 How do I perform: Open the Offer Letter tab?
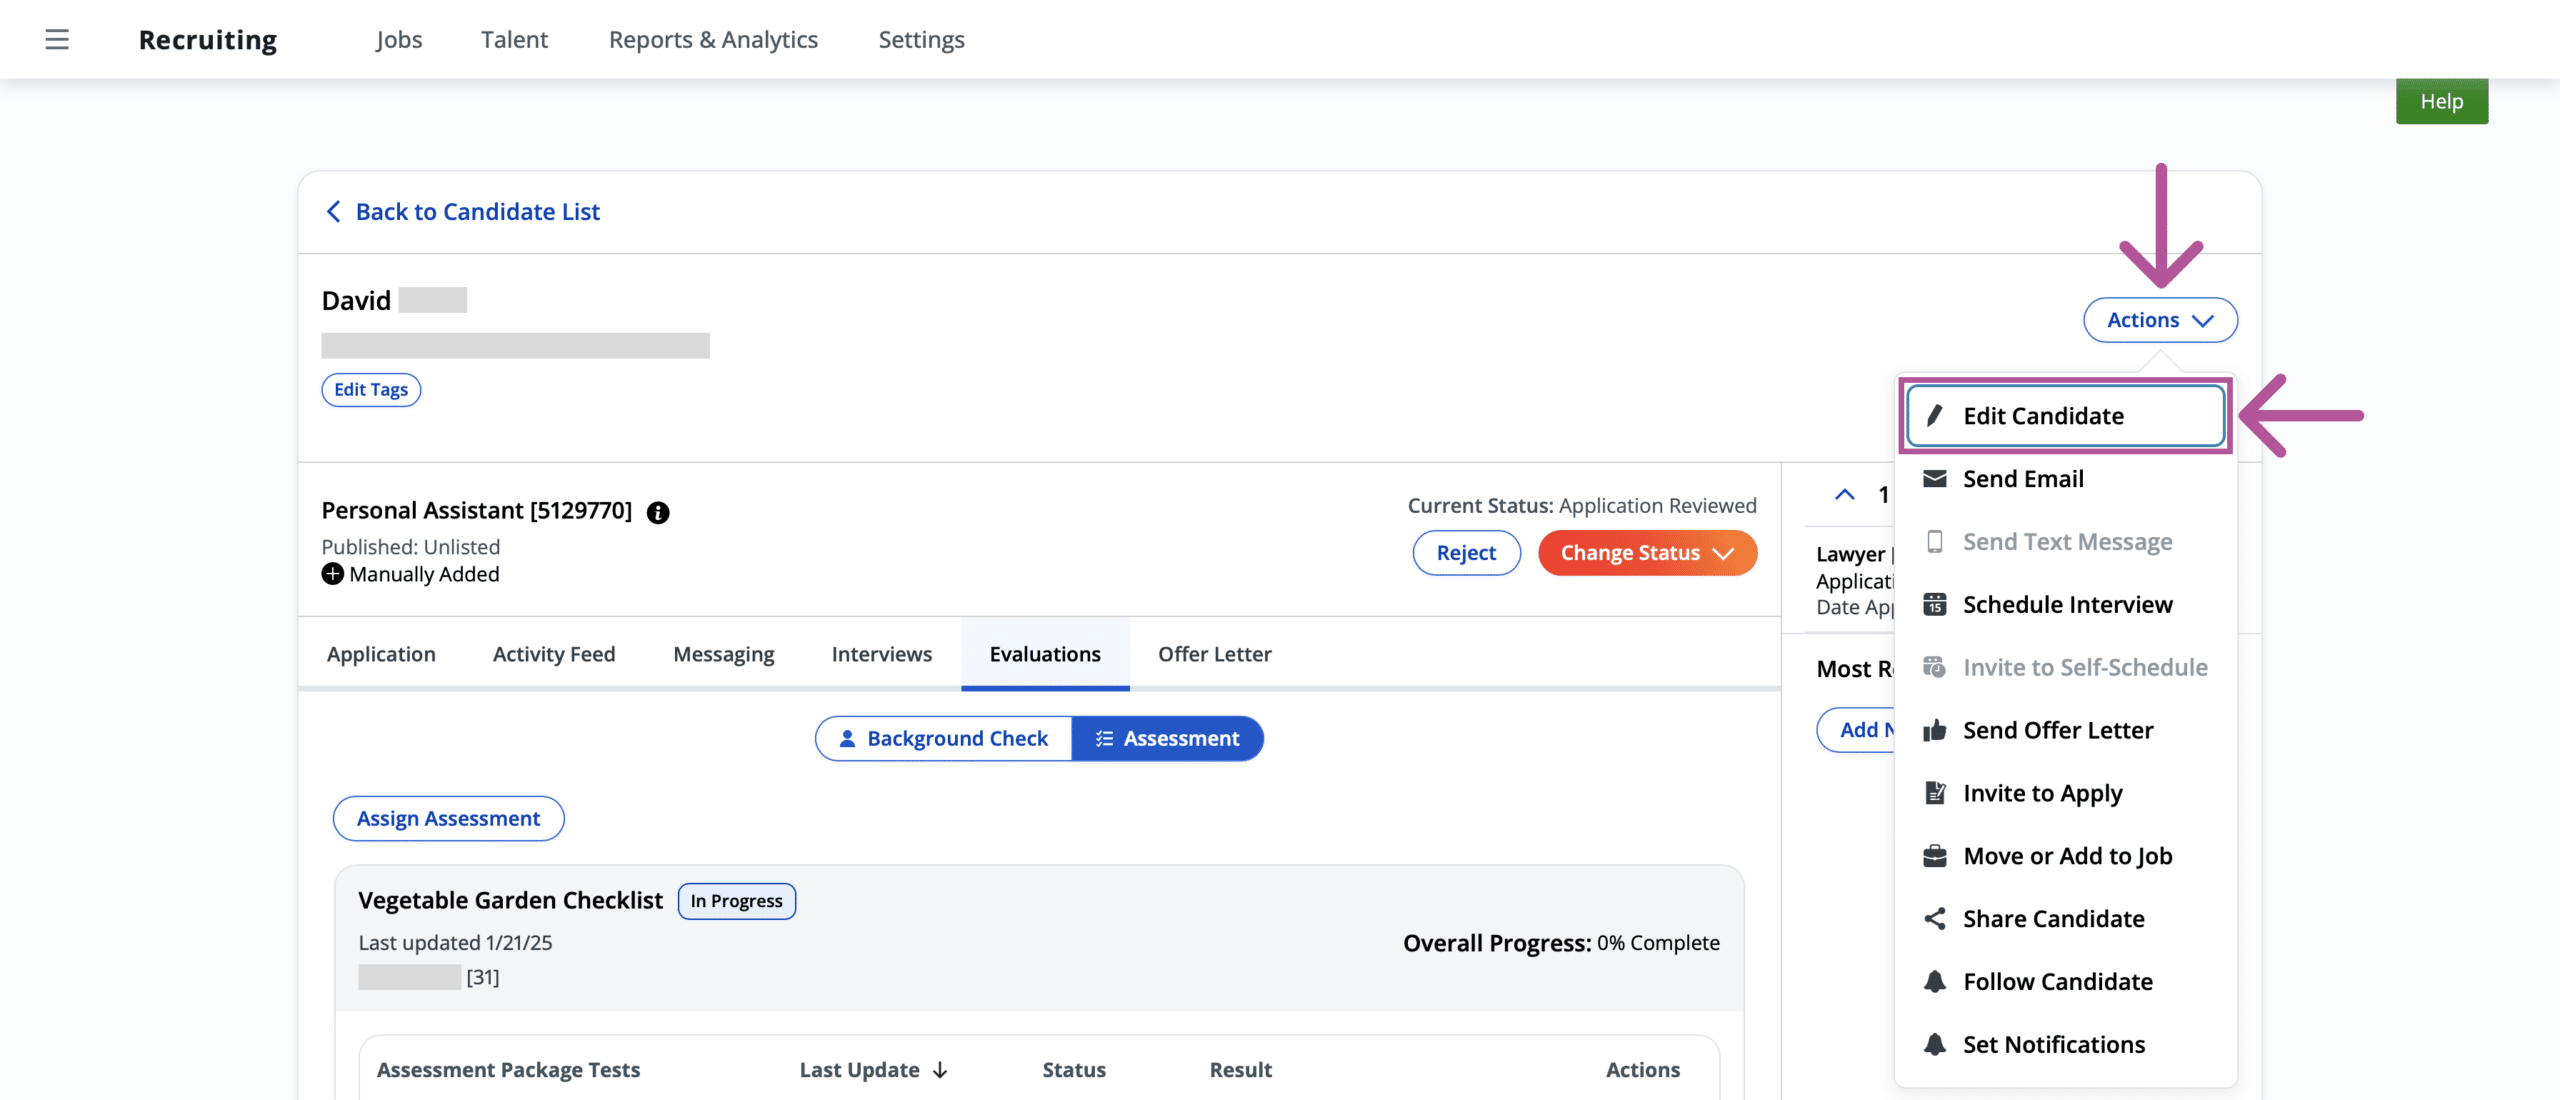point(1215,654)
